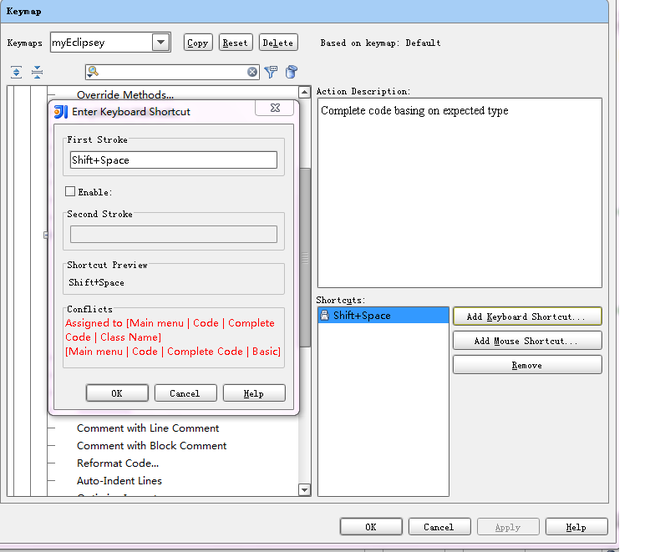
Task: Select Comment with Line Comment action
Action: click(x=148, y=428)
